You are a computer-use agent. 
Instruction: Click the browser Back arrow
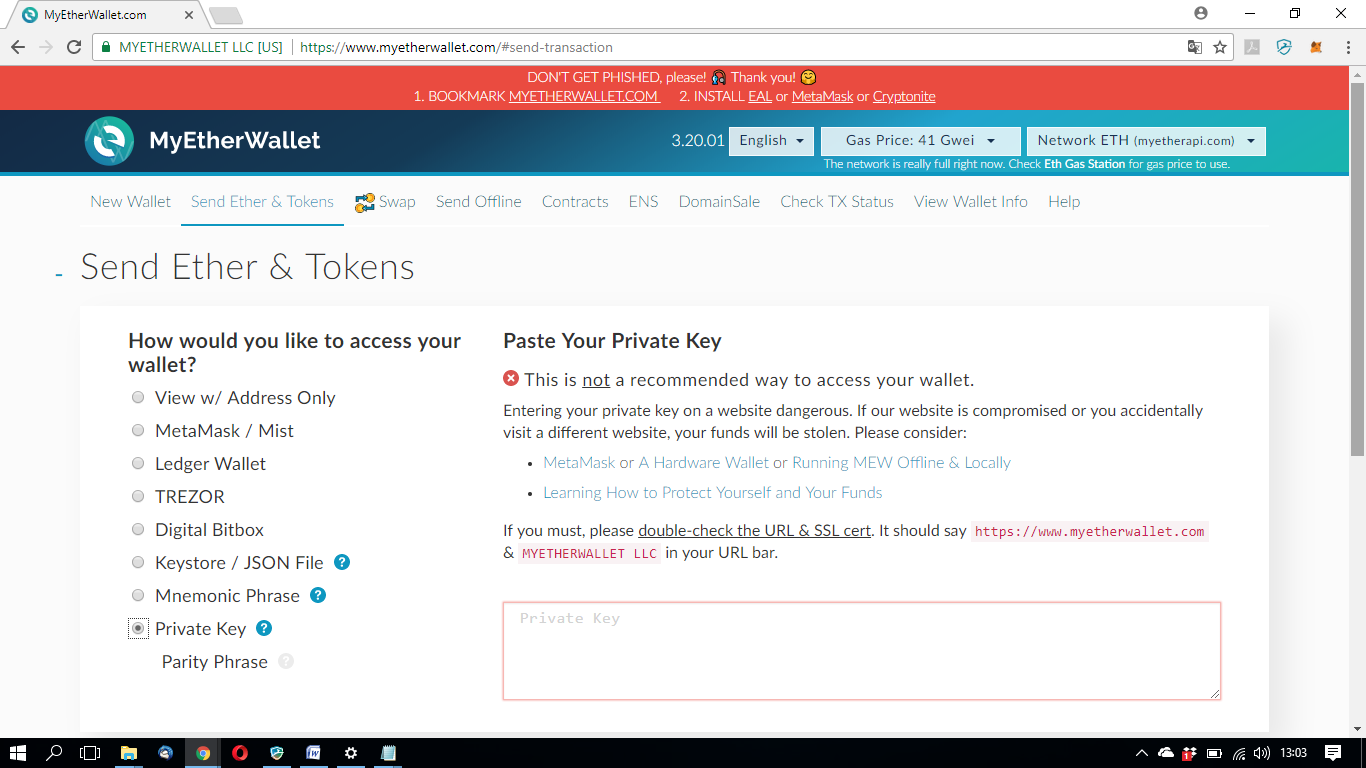[18, 47]
